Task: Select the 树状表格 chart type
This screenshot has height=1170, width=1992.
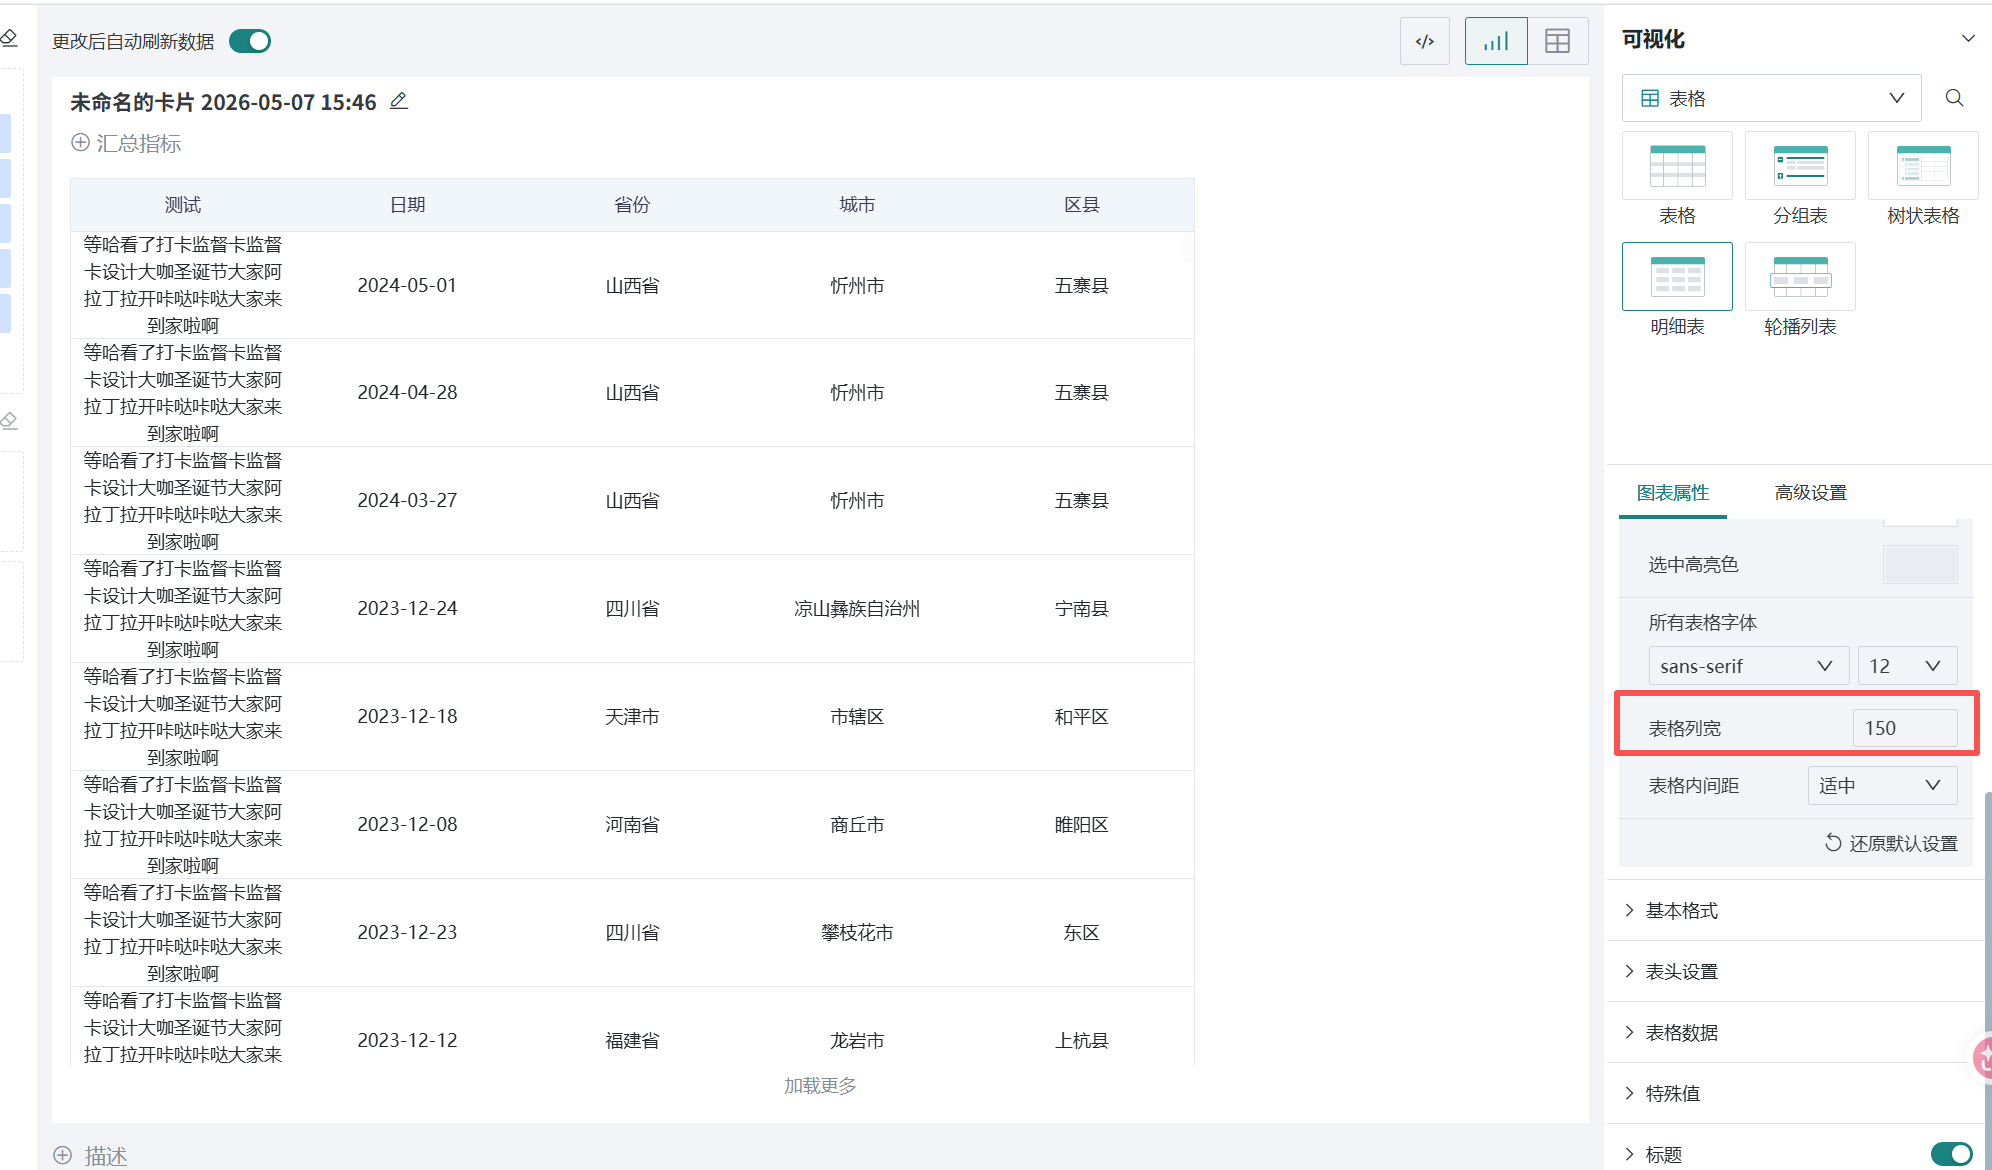Action: pyautogui.click(x=1923, y=180)
